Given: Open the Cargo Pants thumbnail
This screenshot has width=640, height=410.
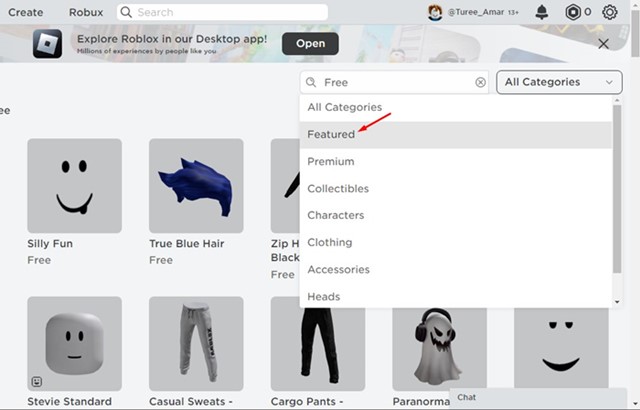Looking at the screenshot, I should pyautogui.click(x=318, y=349).
